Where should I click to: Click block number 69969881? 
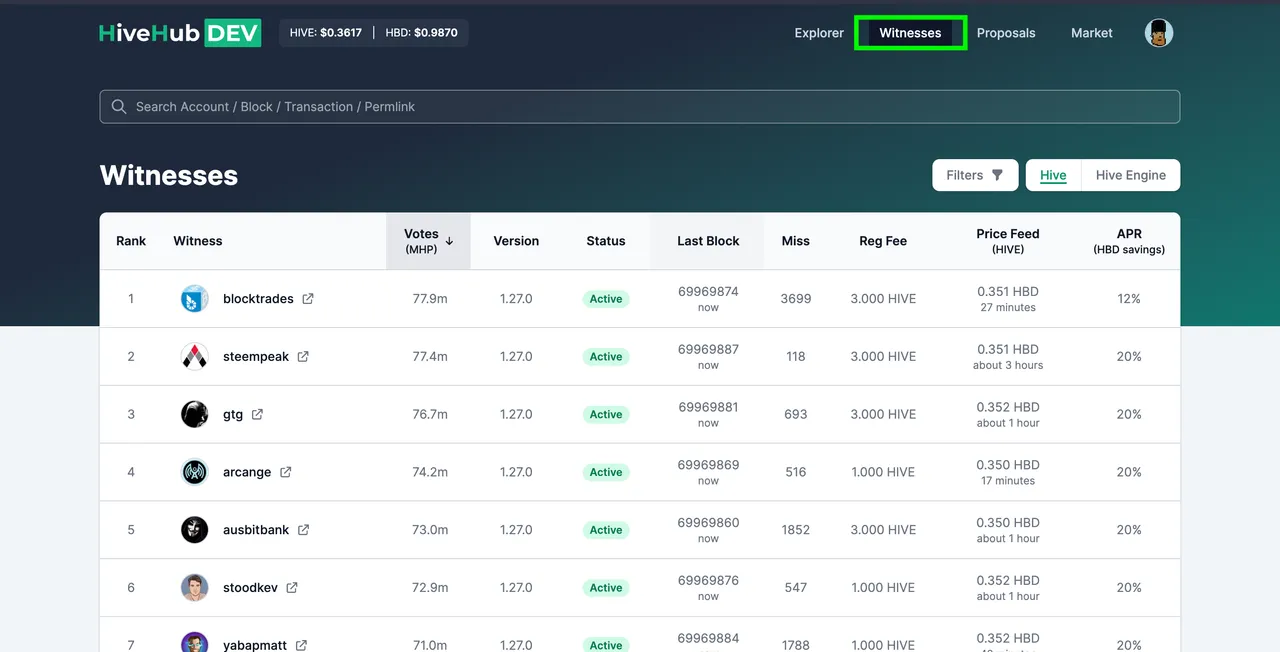tap(708, 407)
